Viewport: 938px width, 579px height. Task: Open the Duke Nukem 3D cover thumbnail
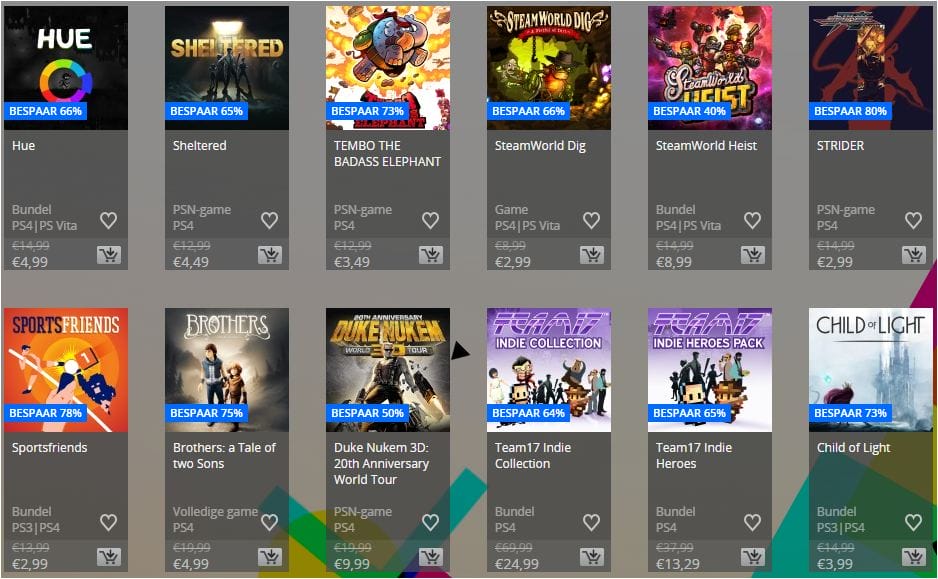point(388,370)
